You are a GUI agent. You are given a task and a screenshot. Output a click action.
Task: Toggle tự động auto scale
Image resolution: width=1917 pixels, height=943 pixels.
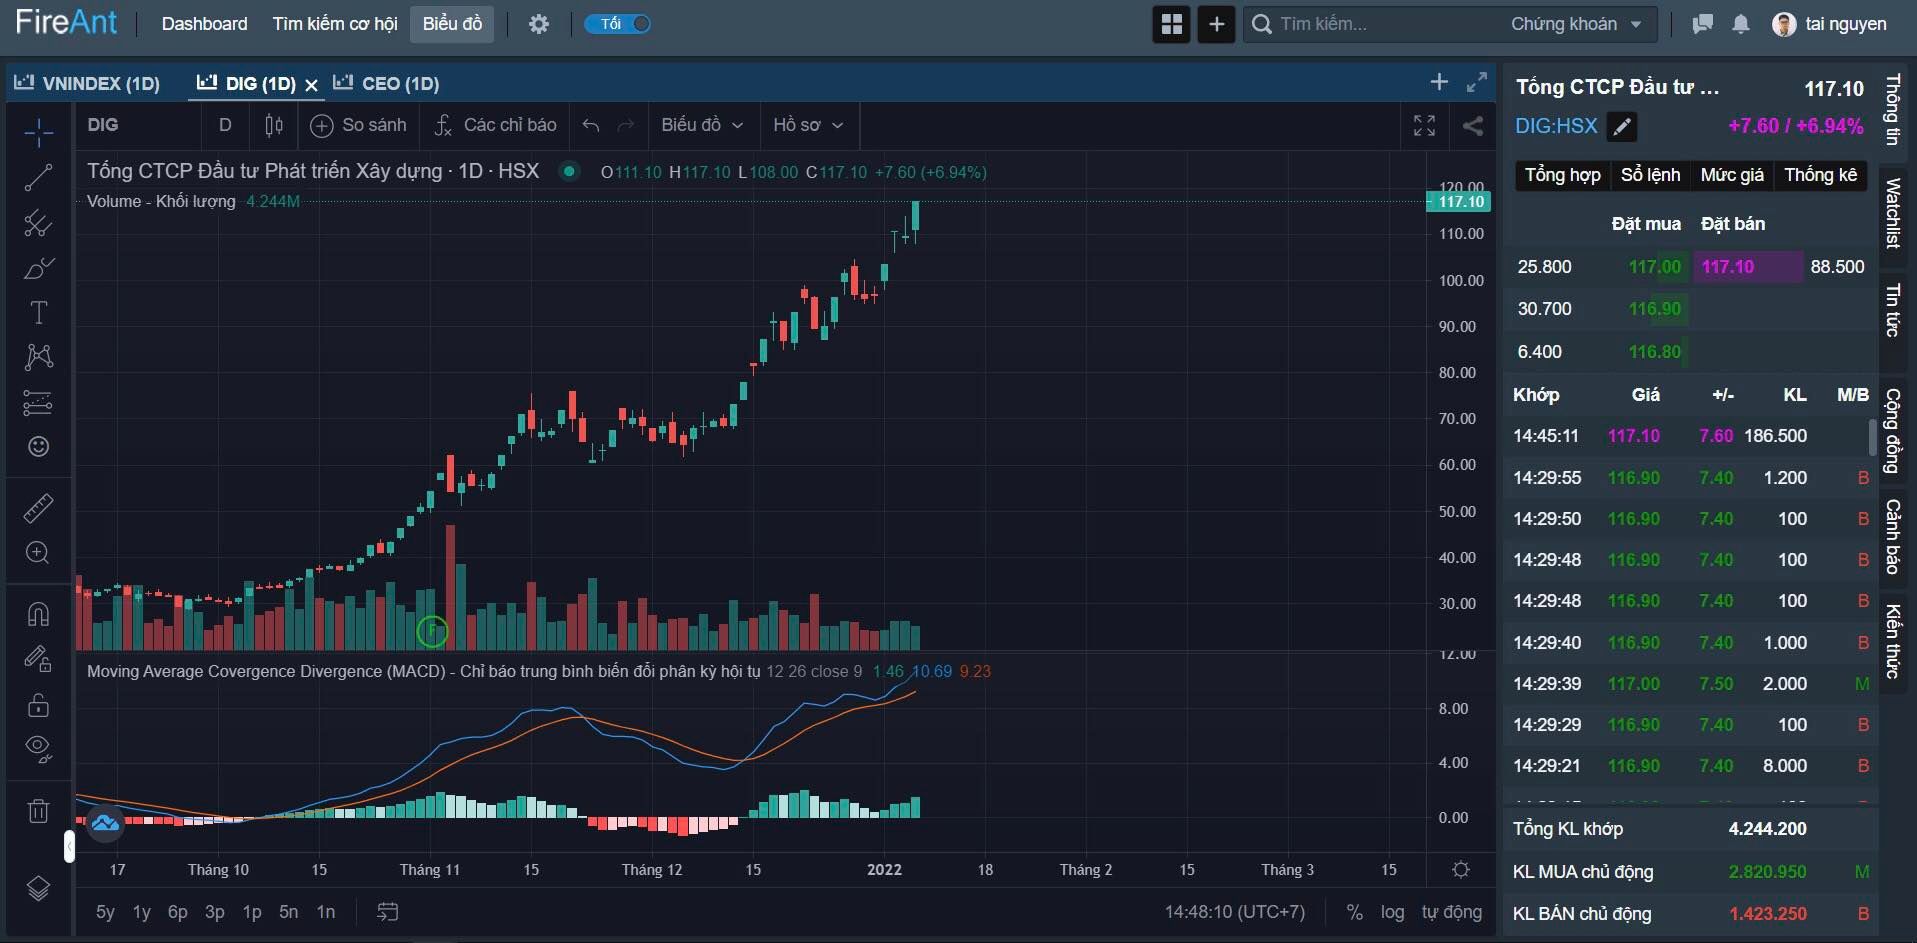point(1452,912)
